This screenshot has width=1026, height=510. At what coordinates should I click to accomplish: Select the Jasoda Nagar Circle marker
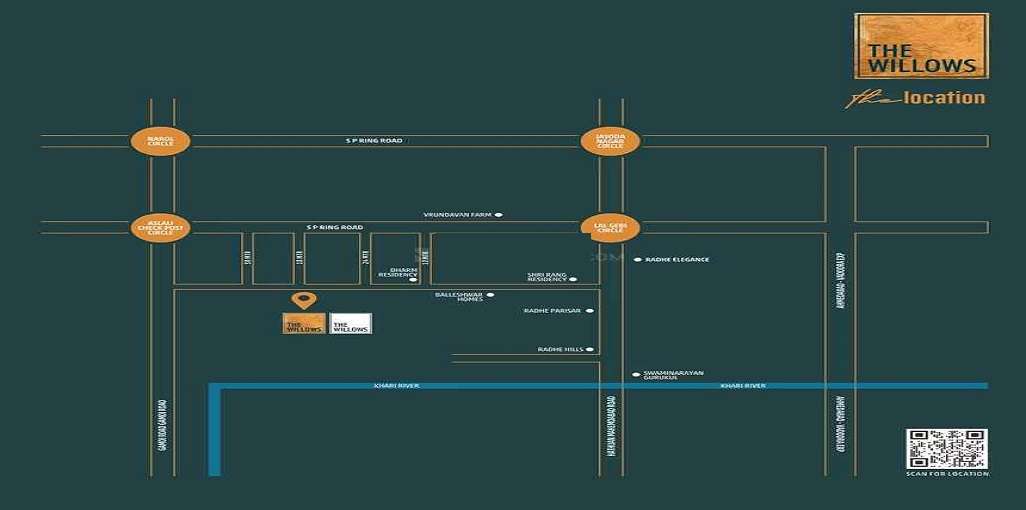point(609,141)
